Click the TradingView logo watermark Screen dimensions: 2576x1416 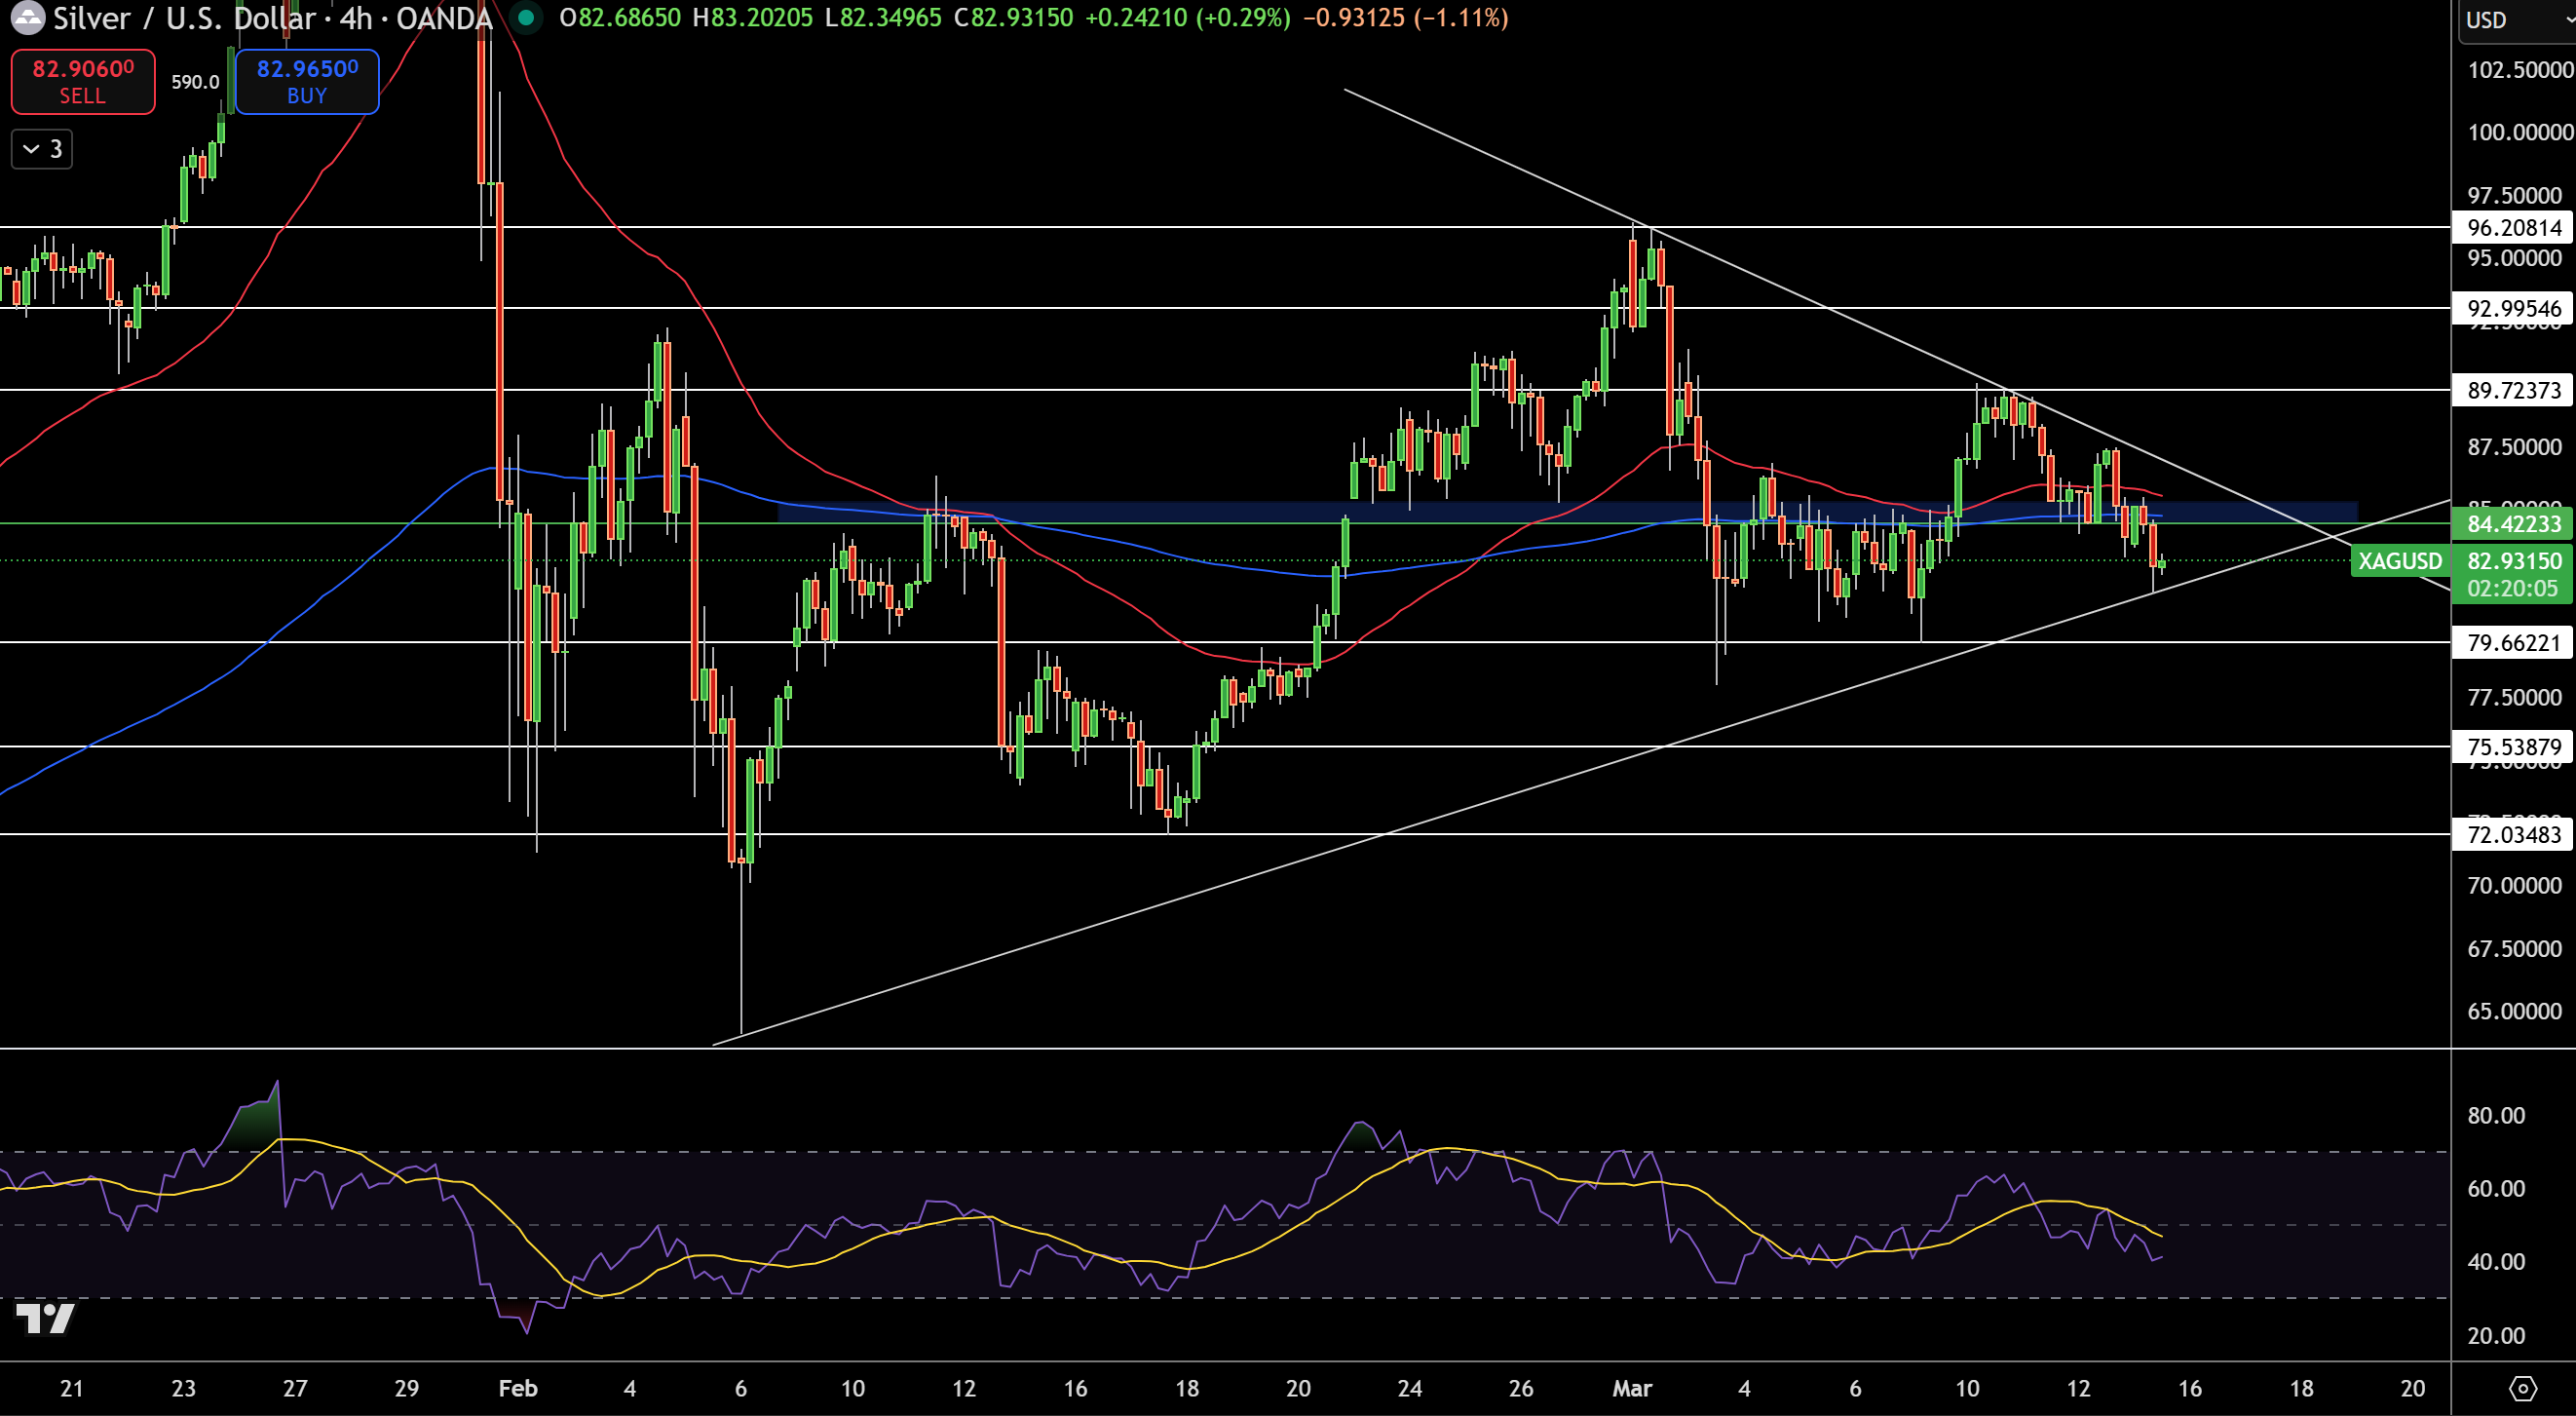tap(47, 1319)
